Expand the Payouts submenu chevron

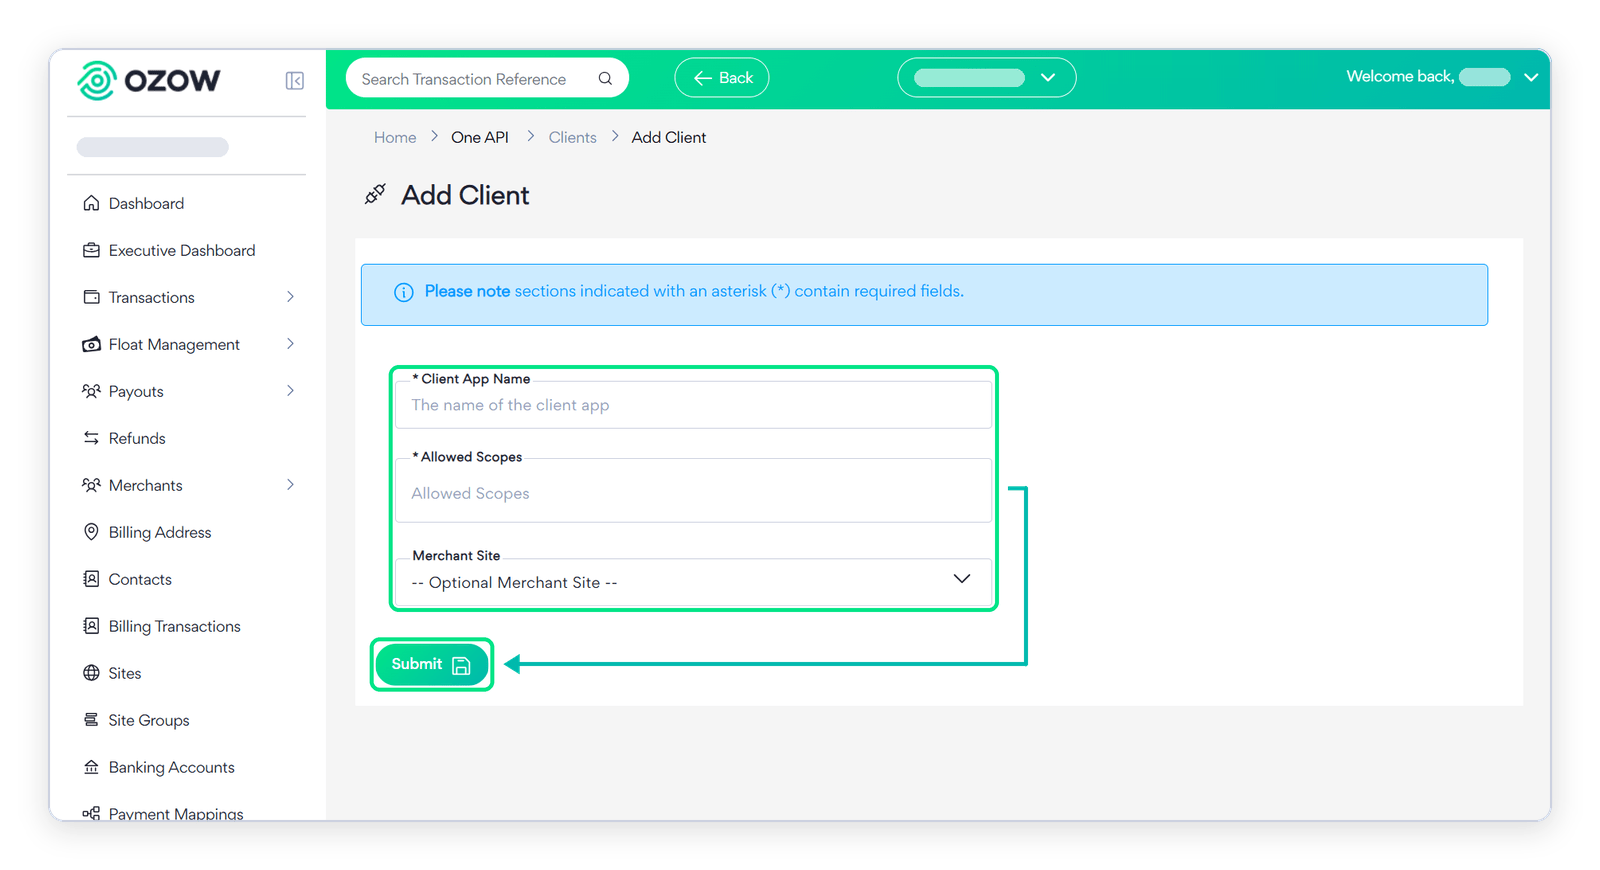tap(290, 391)
